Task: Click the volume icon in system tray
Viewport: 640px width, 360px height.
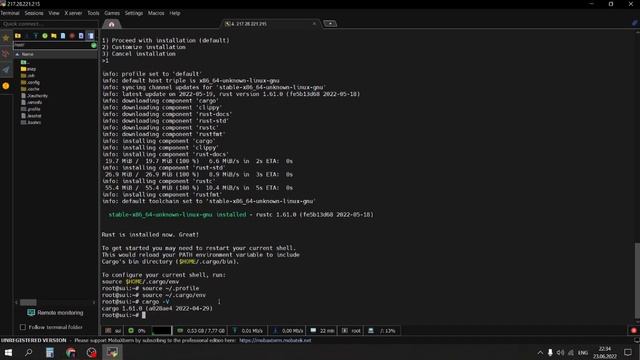Action: pos(560,352)
